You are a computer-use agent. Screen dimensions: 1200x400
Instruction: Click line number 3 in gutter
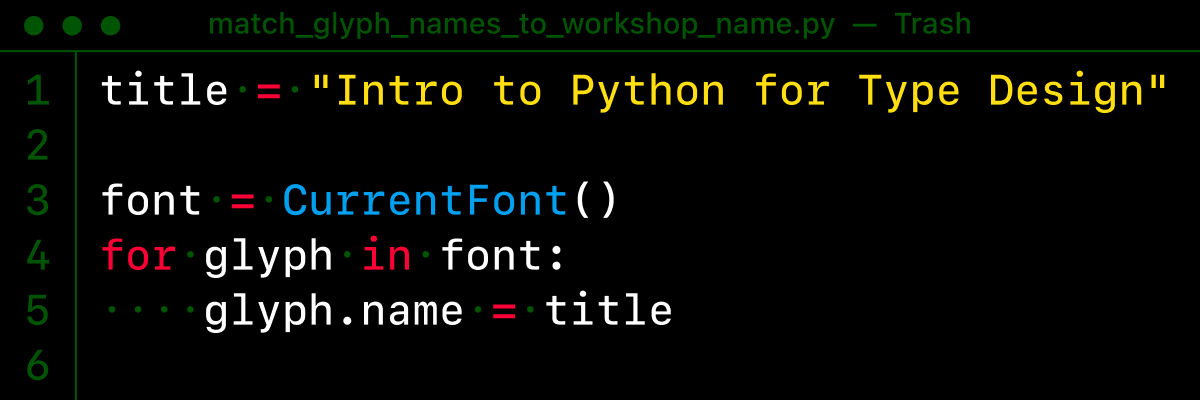(x=37, y=202)
